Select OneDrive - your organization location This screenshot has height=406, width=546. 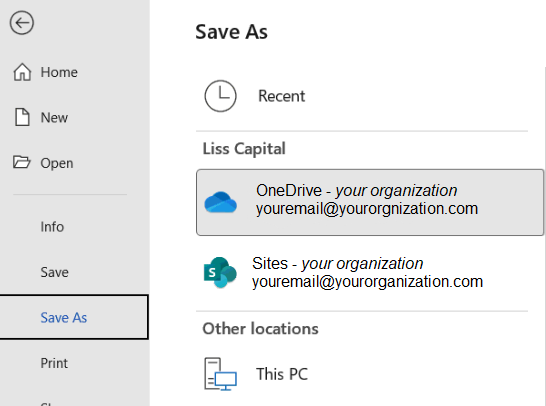point(370,202)
